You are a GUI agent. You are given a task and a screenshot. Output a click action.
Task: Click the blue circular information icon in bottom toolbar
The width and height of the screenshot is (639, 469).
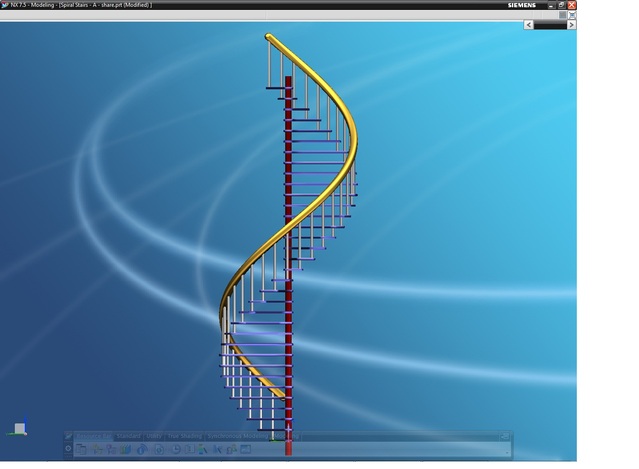[142, 449]
